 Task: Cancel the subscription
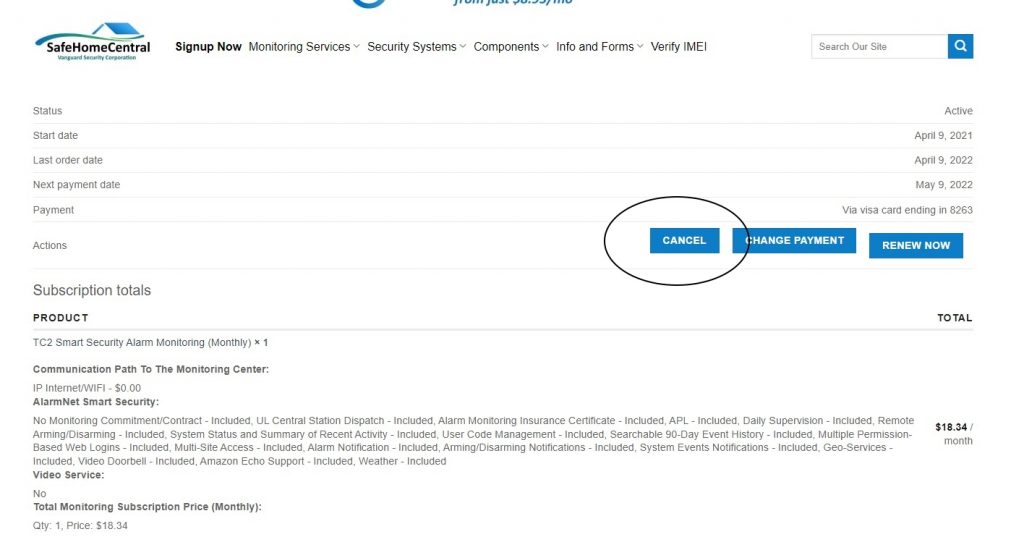[x=684, y=240]
